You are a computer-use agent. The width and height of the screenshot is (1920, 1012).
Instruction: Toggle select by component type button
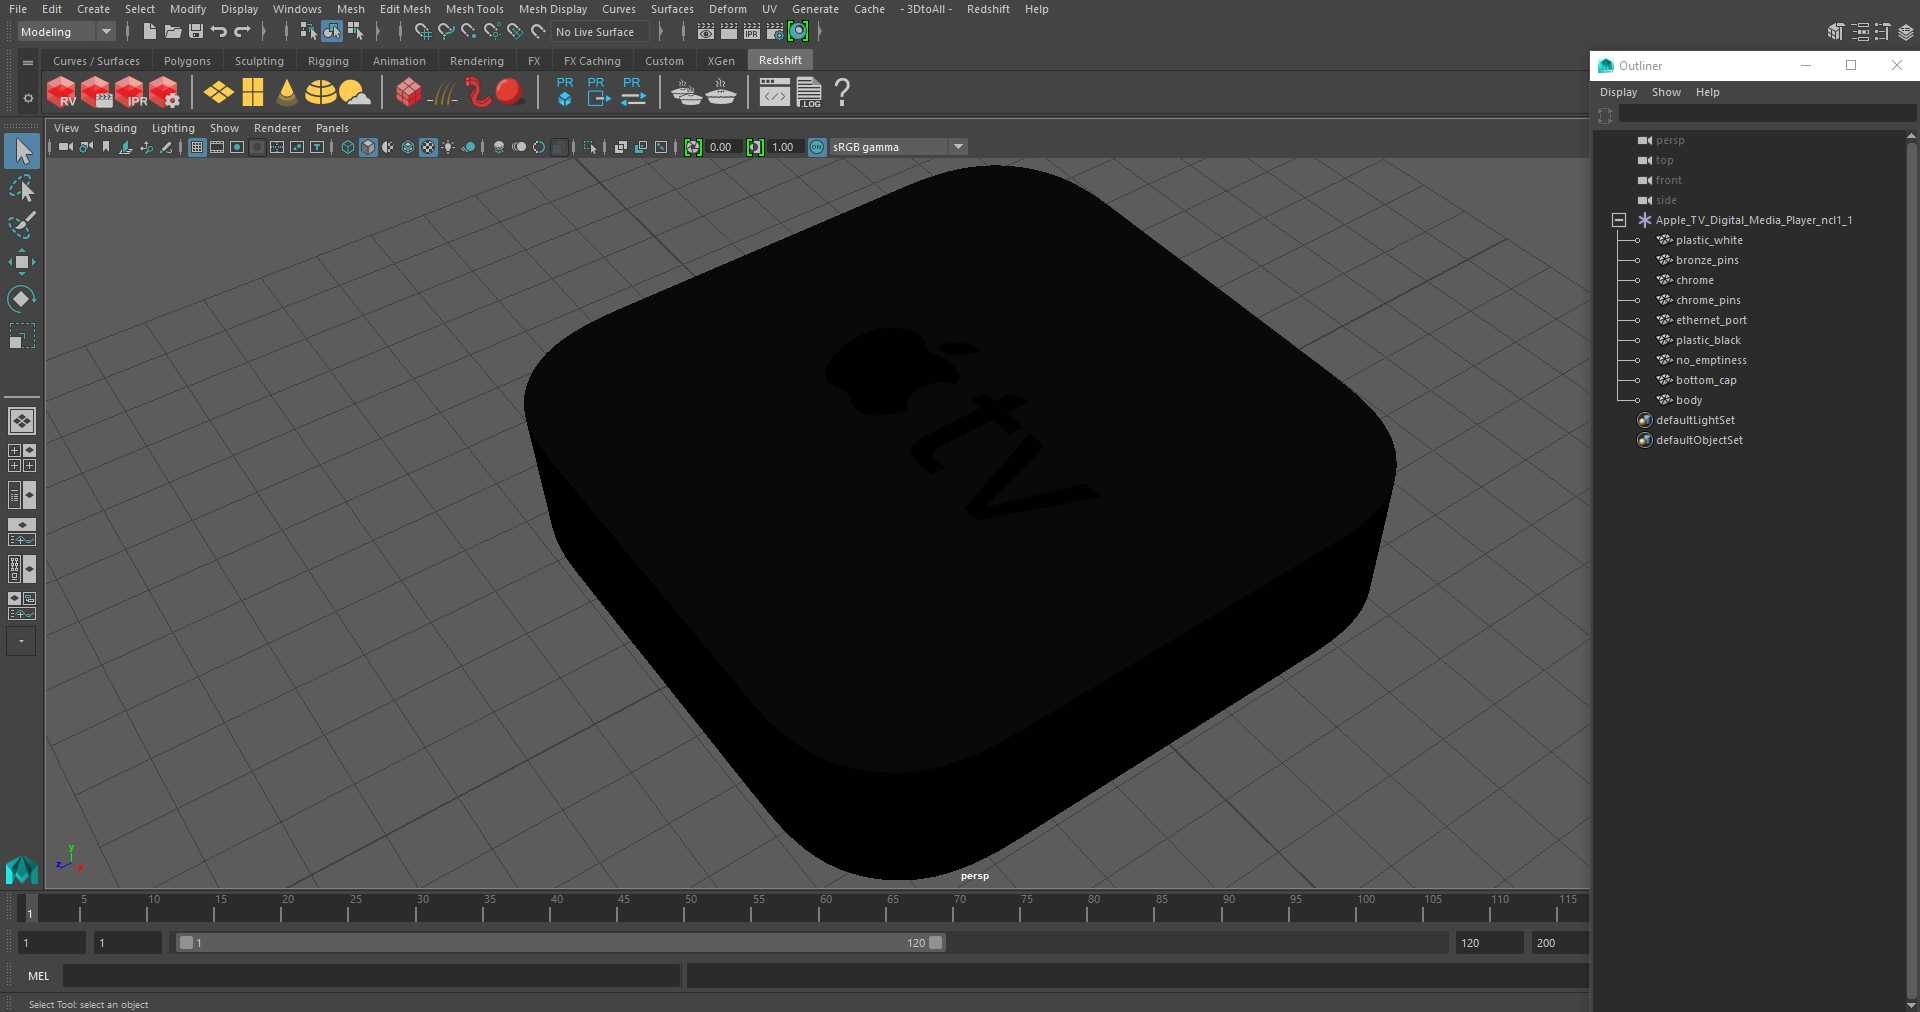355,32
